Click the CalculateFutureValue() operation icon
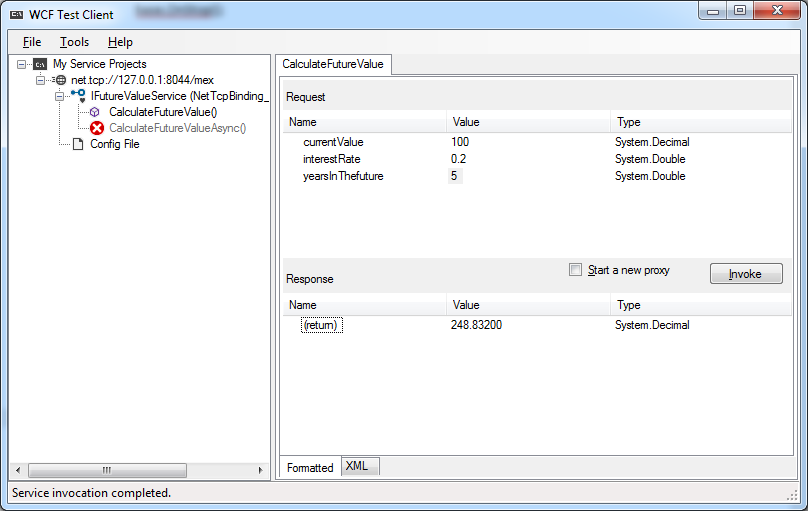The width and height of the screenshot is (808, 511). [96, 112]
